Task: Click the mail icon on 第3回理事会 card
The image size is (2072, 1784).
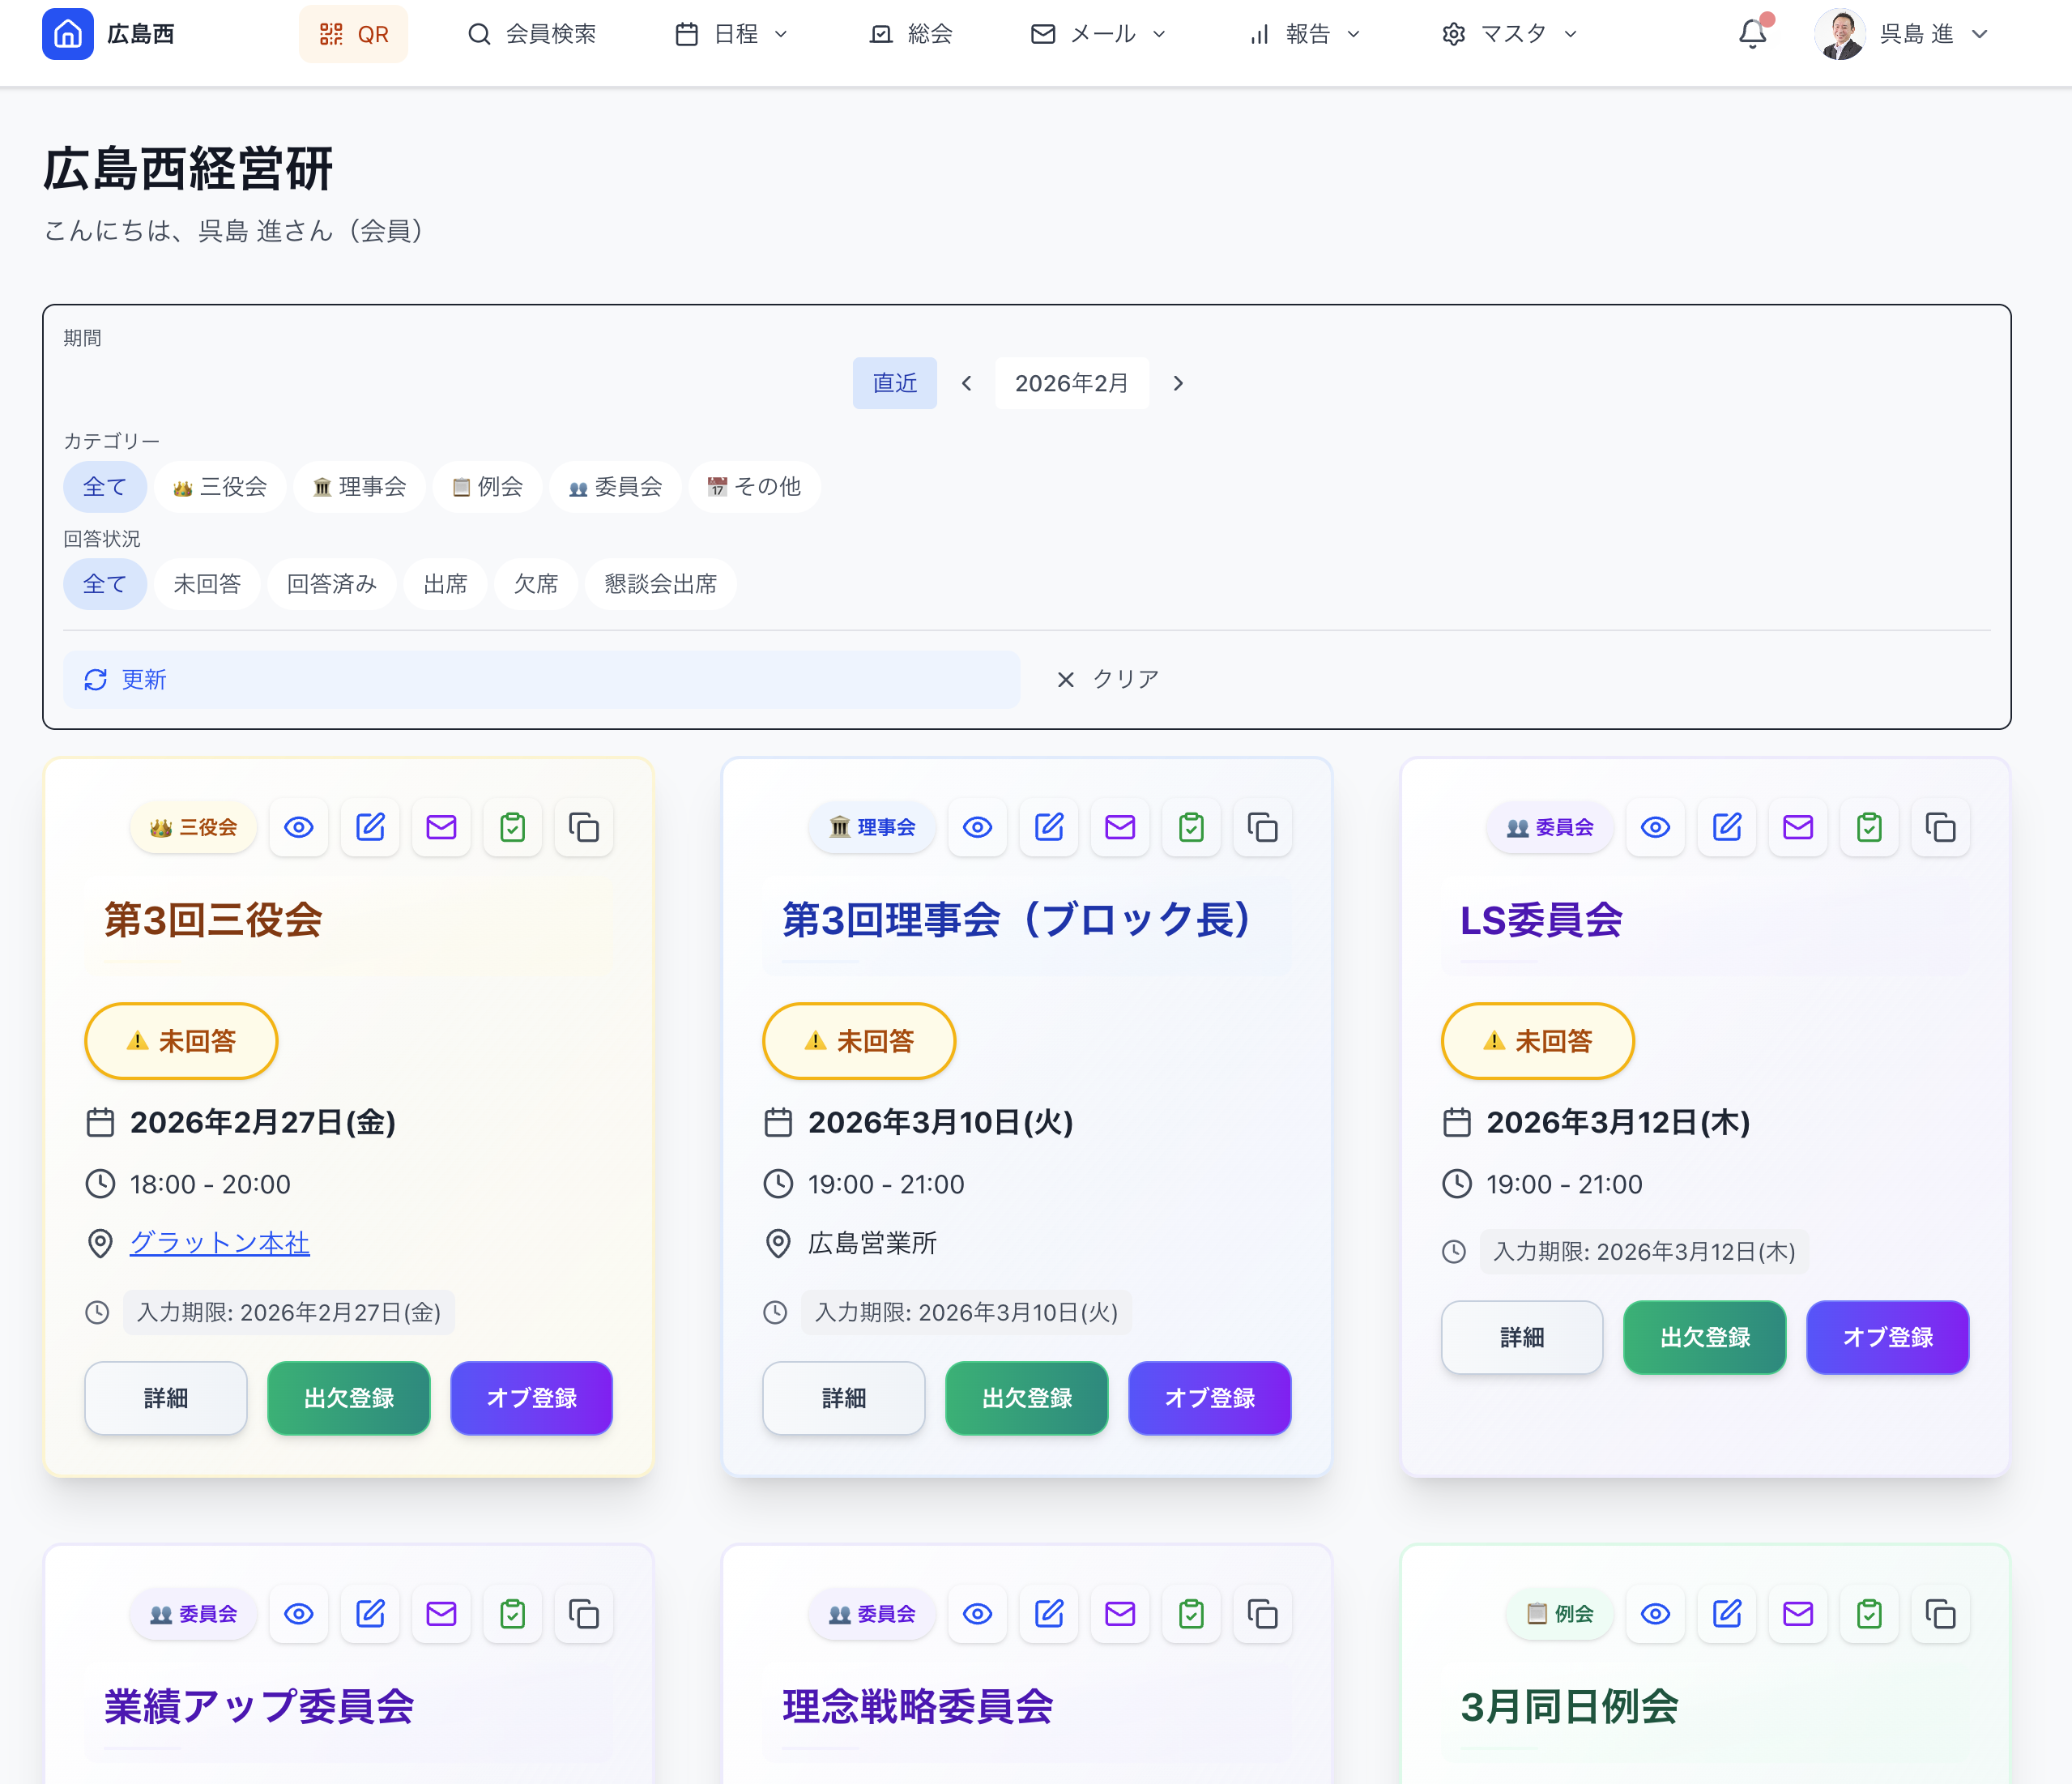Action: pyautogui.click(x=1120, y=827)
